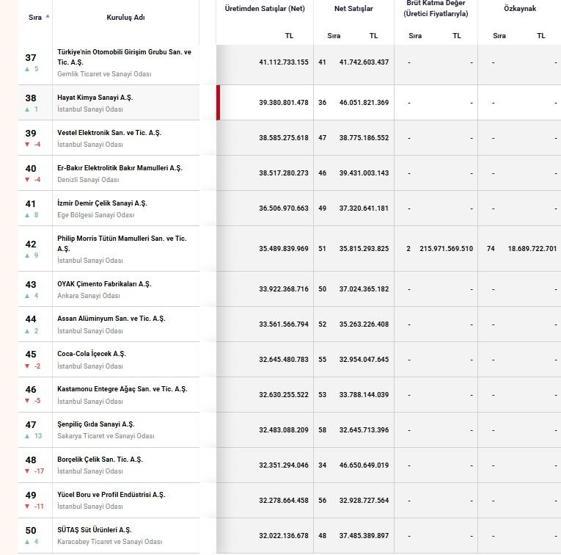Select the Özkaynak column header

(520, 8)
